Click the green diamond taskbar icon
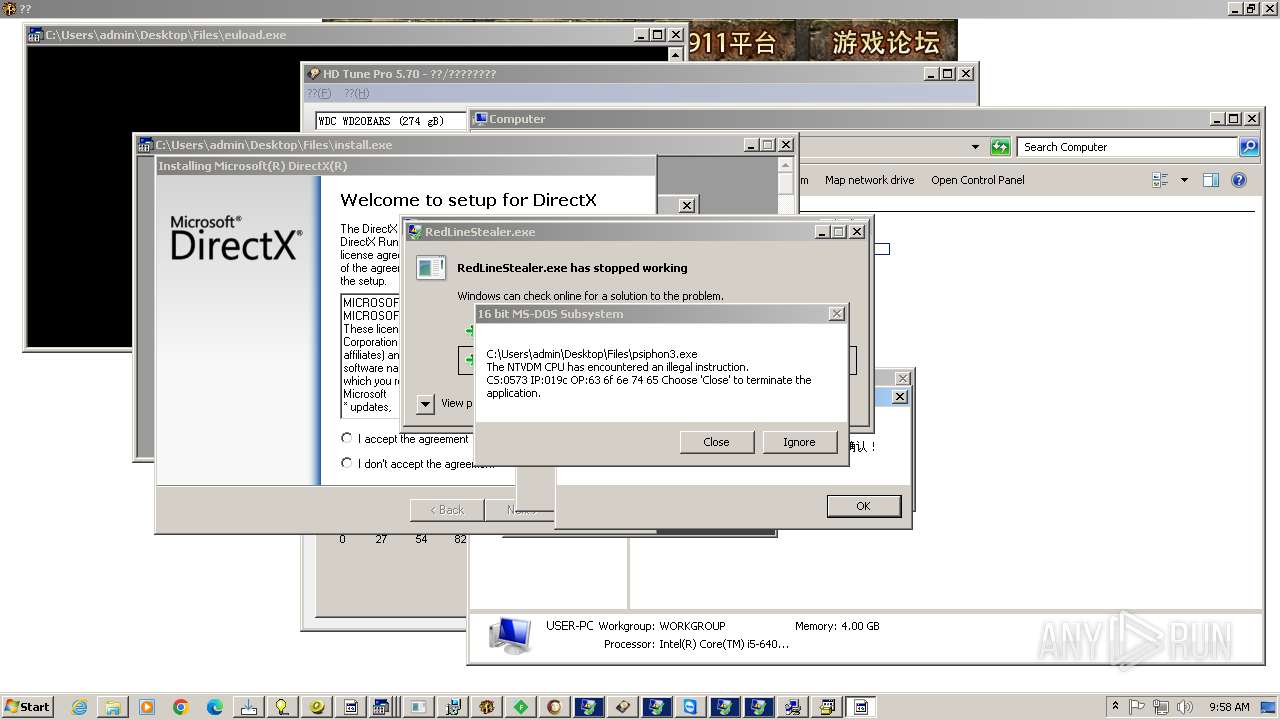Viewport: 1280px width, 720px height. [x=521, y=707]
